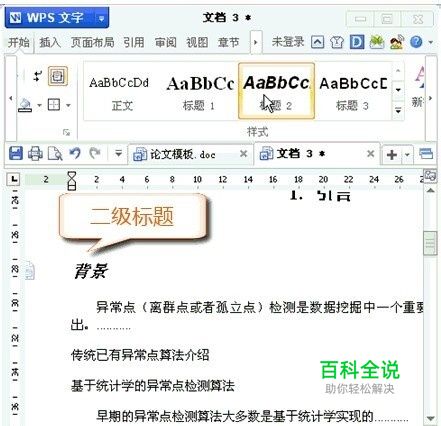Expand the full style gallery list
The height and width of the screenshot is (426, 441).
pos(398,110)
